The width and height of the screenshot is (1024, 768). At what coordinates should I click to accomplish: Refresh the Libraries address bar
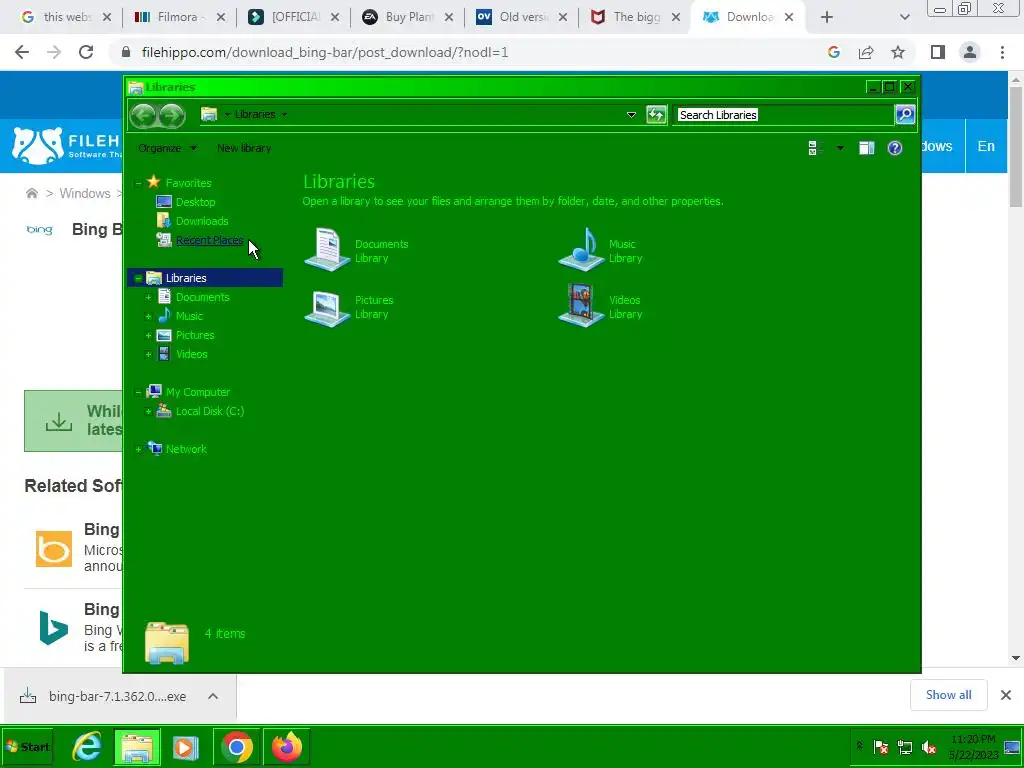tap(656, 115)
